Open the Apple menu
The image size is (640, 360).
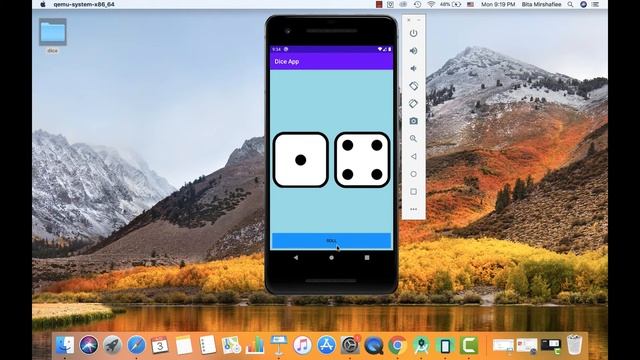click(43, 4)
